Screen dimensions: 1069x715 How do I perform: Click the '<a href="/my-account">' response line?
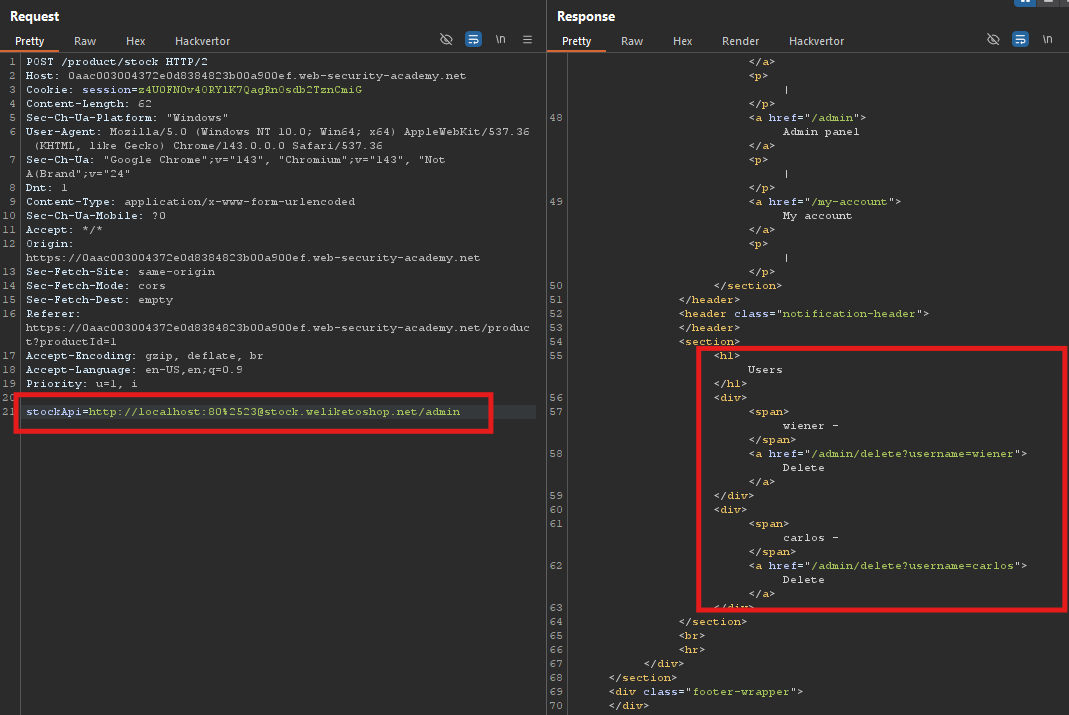tap(824, 202)
